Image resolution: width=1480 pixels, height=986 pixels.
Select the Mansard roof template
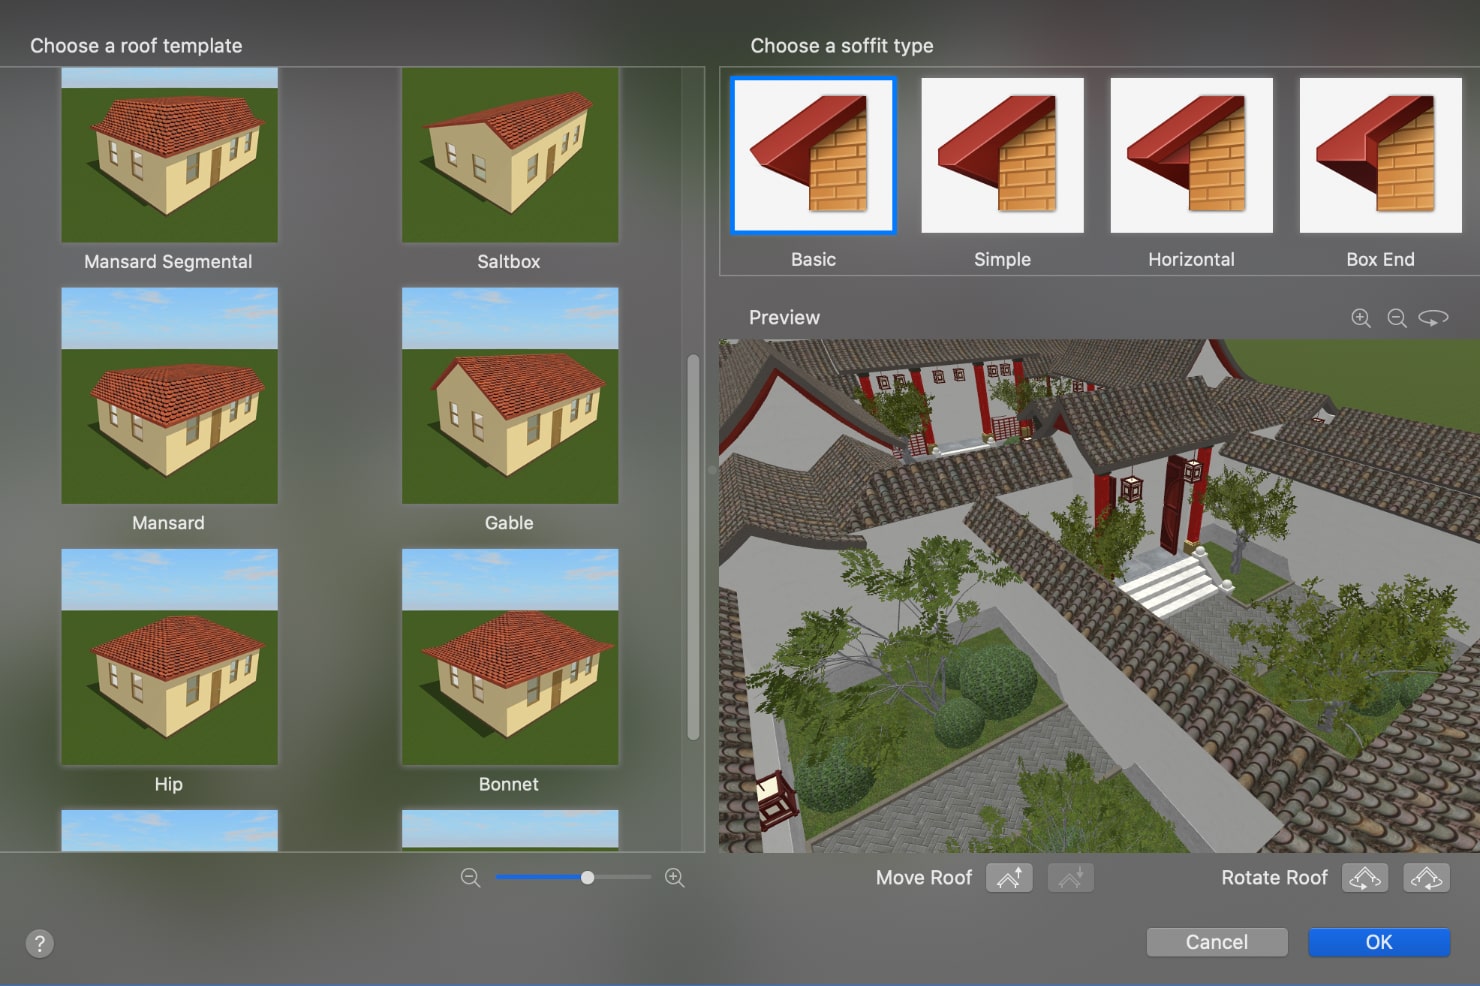pyautogui.click(x=169, y=396)
